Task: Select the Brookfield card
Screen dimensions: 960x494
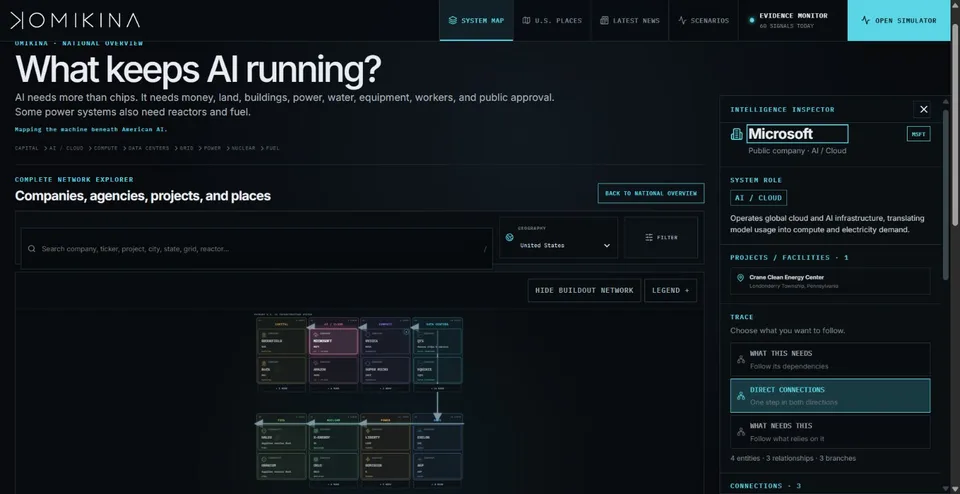Action: coord(282,342)
